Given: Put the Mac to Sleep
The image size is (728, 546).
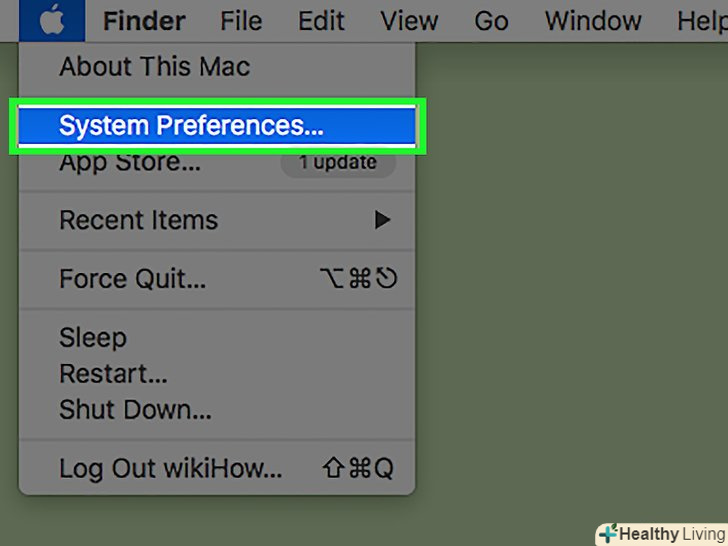Looking at the screenshot, I should tap(93, 338).
